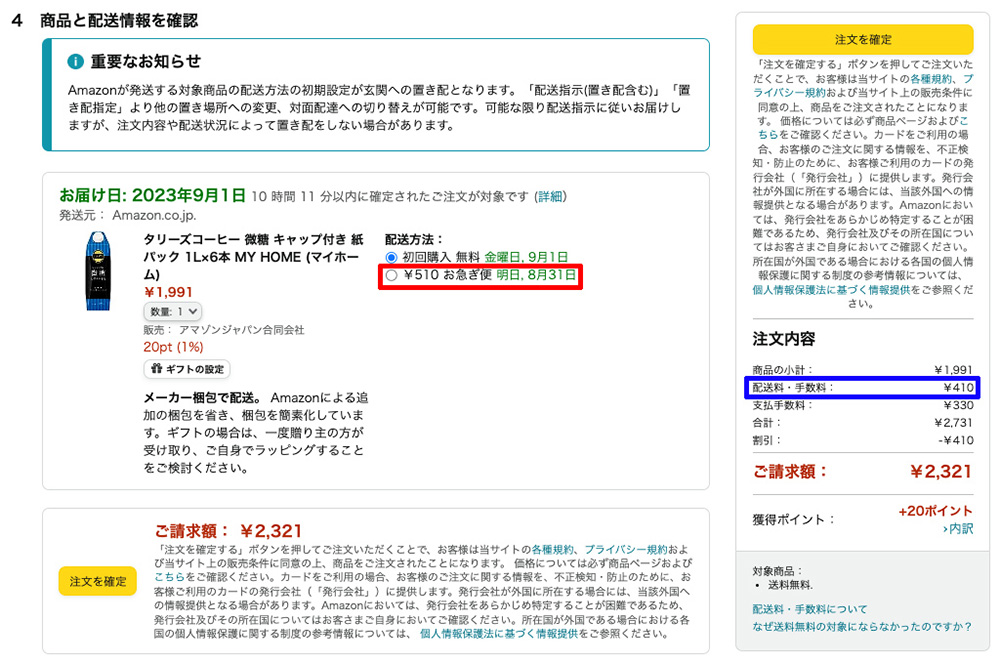The width and height of the screenshot is (1000, 663).
Task: Click 支払手数料 ¥330 row
Action: [x=863, y=405]
